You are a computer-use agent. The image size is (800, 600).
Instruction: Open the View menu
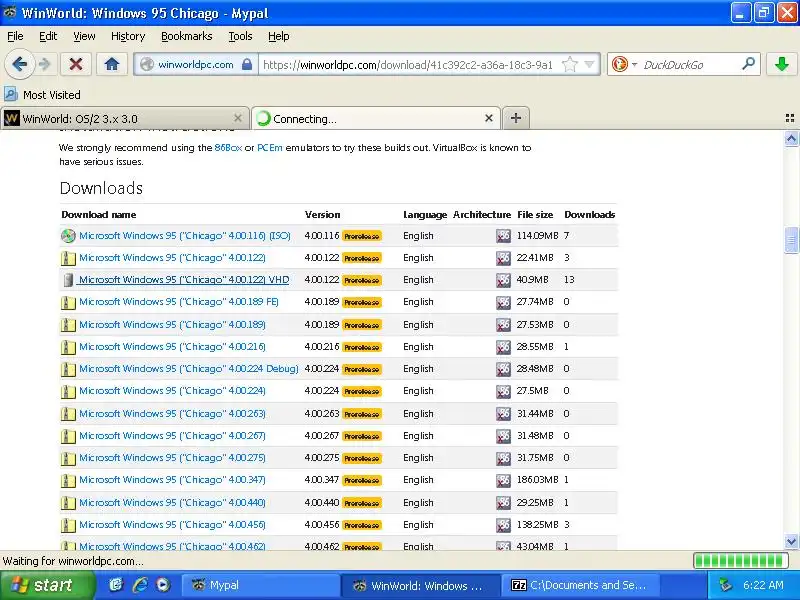tap(84, 36)
